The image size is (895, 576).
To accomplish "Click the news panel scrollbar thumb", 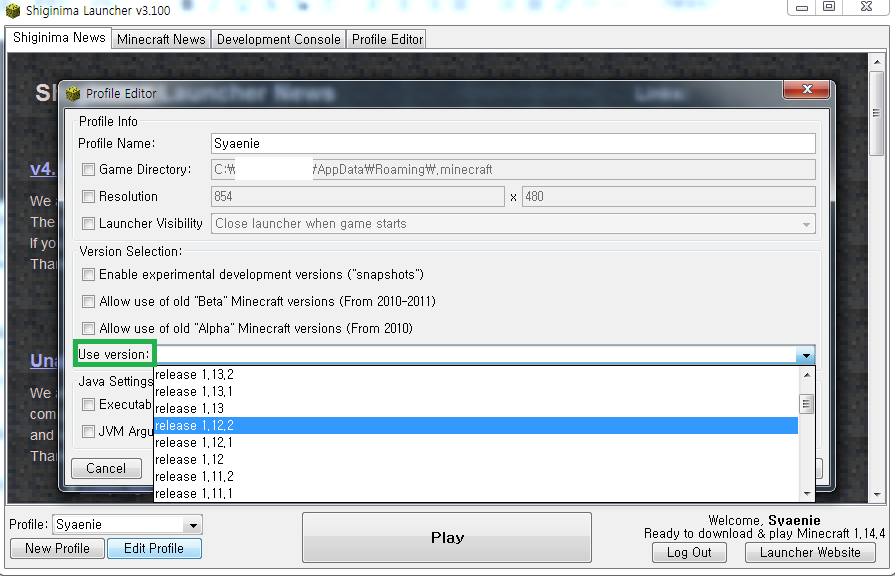I will coord(876,113).
